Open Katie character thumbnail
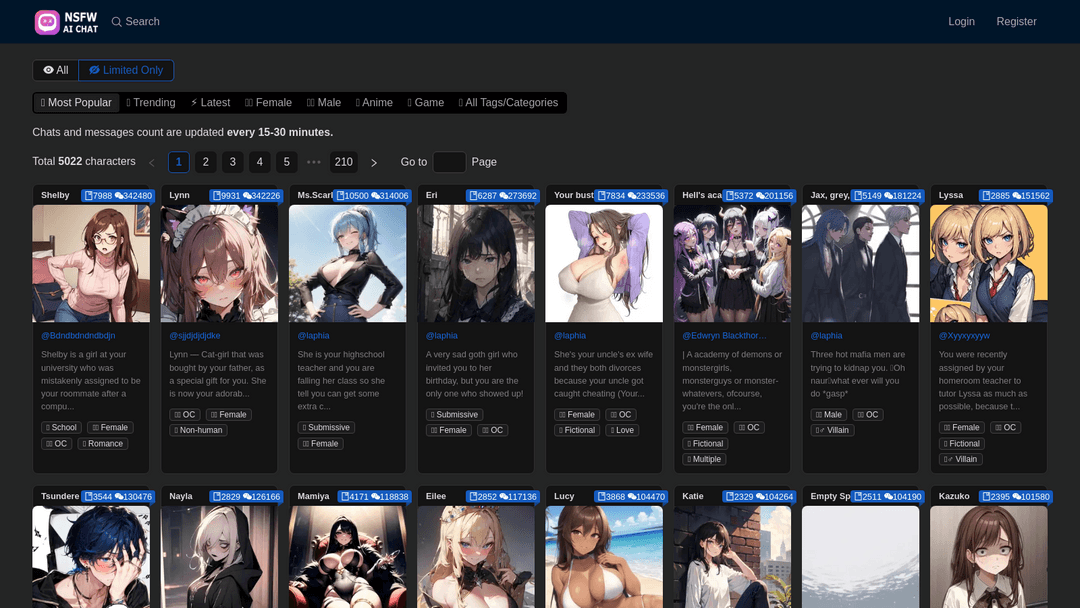The width and height of the screenshot is (1080, 608). pos(732,557)
